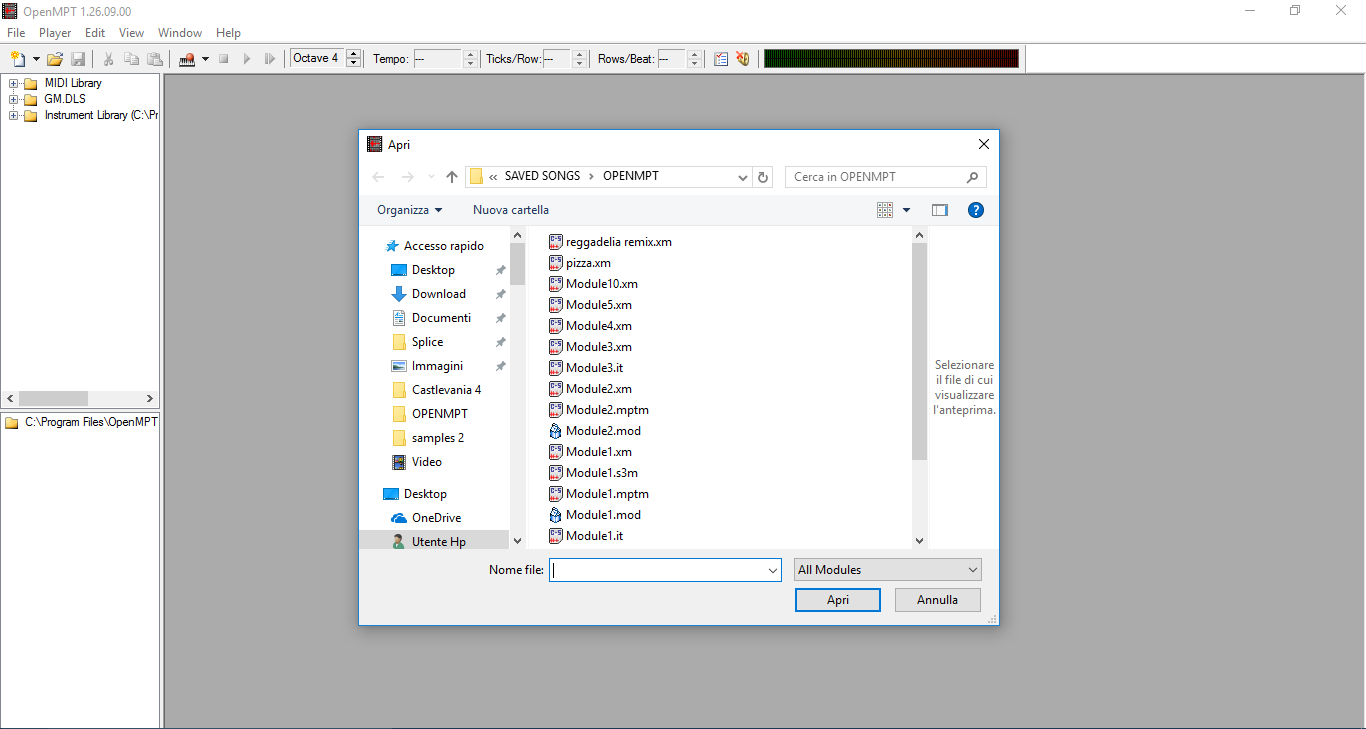1366x729 pixels.
Task: Click the Ticks/Row spinner arrows
Action: pos(579,59)
